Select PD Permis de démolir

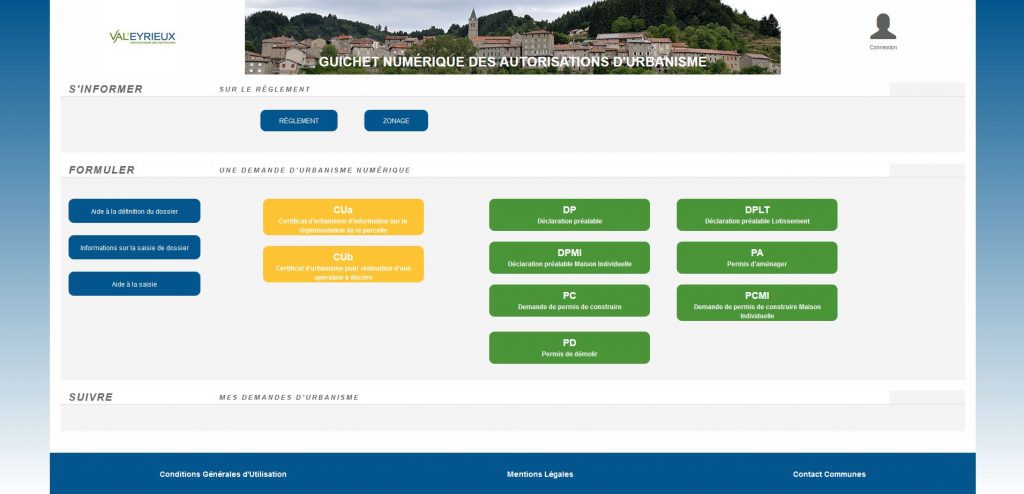(569, 348)
